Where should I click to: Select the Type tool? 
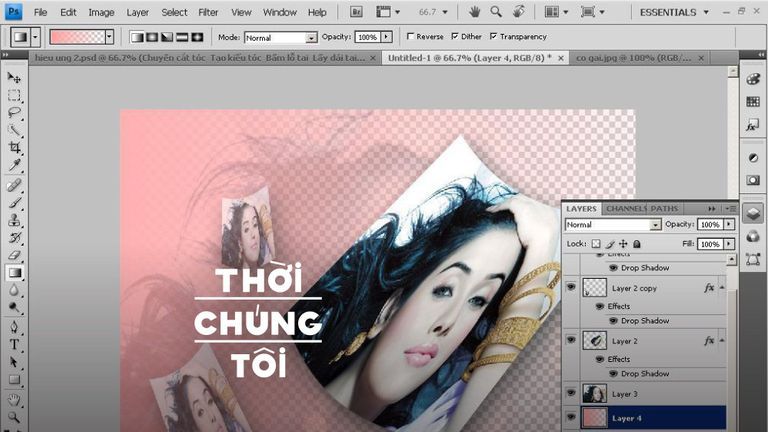pyautogui.click(x=14, y=345)
